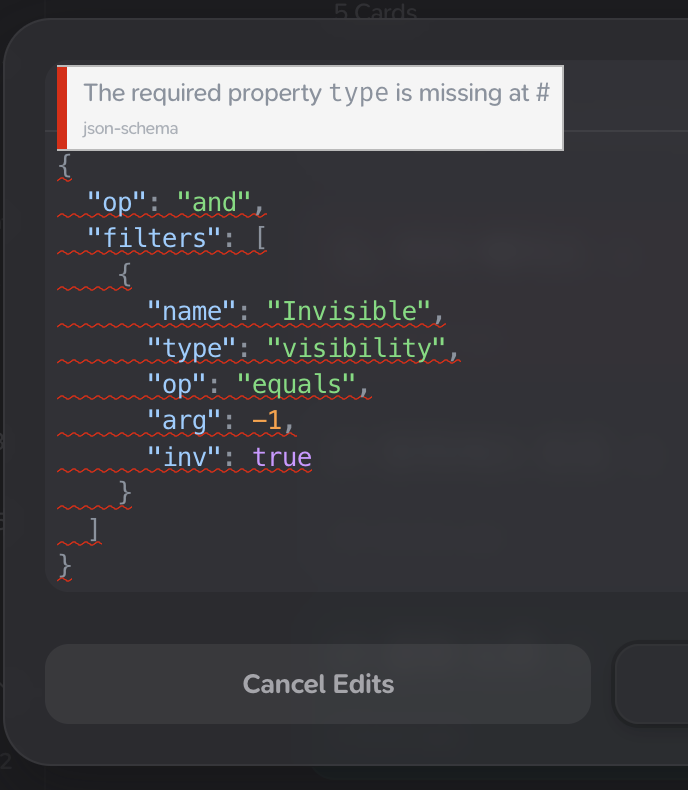Click the "5 Cards" label behind the dialog
Image resolution: width=688 pixels, height=790 pixels.
(375, 12)
